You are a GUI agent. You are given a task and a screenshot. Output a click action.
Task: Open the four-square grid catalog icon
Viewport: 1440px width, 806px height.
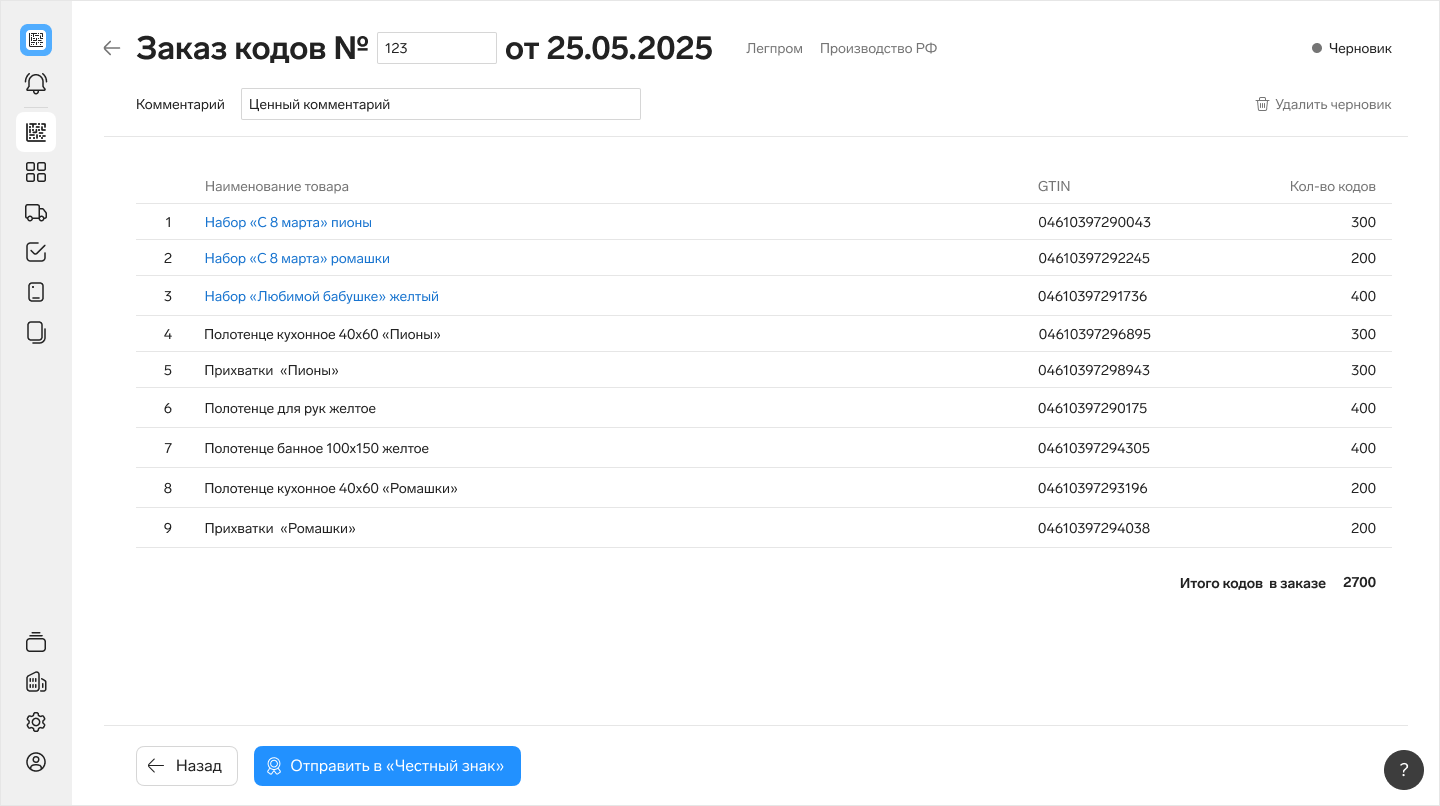36,172
